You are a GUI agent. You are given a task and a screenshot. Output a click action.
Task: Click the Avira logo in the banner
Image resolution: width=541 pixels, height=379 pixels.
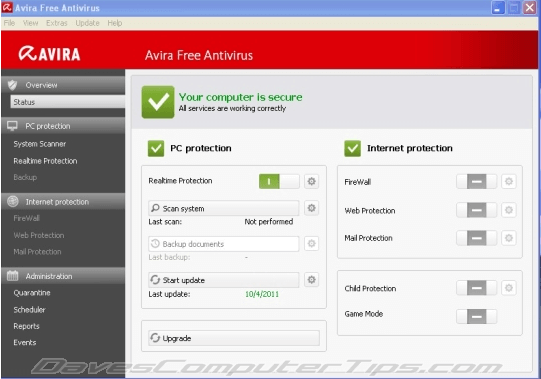(x=49, y=54)
